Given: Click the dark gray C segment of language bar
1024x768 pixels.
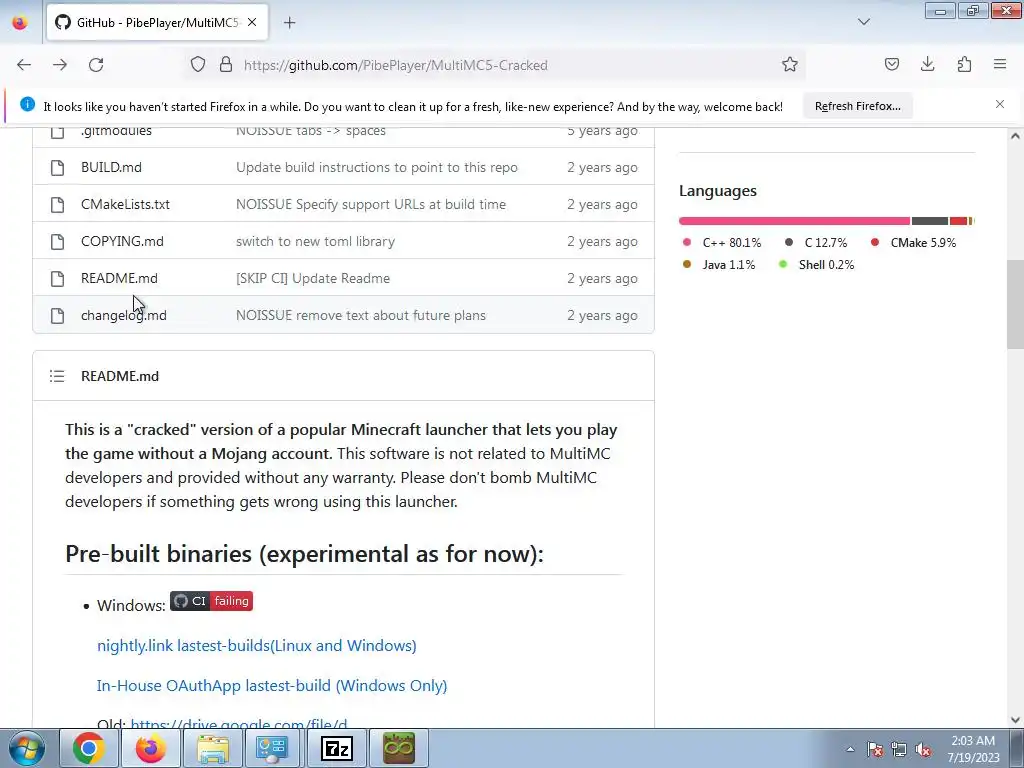Looking at the screenshot, I should pos(930,221).
